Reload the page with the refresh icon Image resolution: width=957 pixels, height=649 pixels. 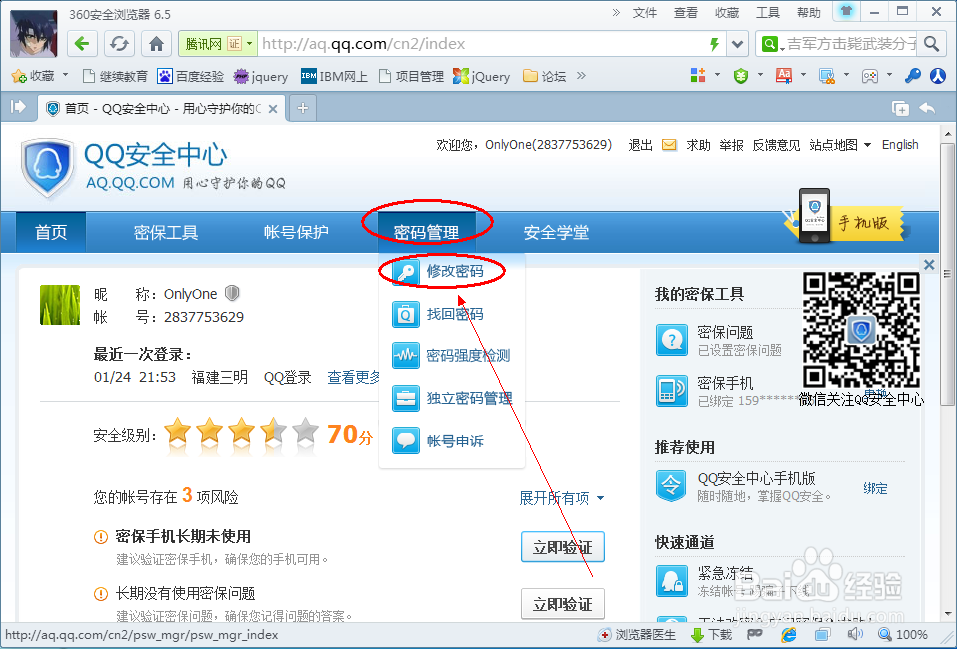point(119,44)
